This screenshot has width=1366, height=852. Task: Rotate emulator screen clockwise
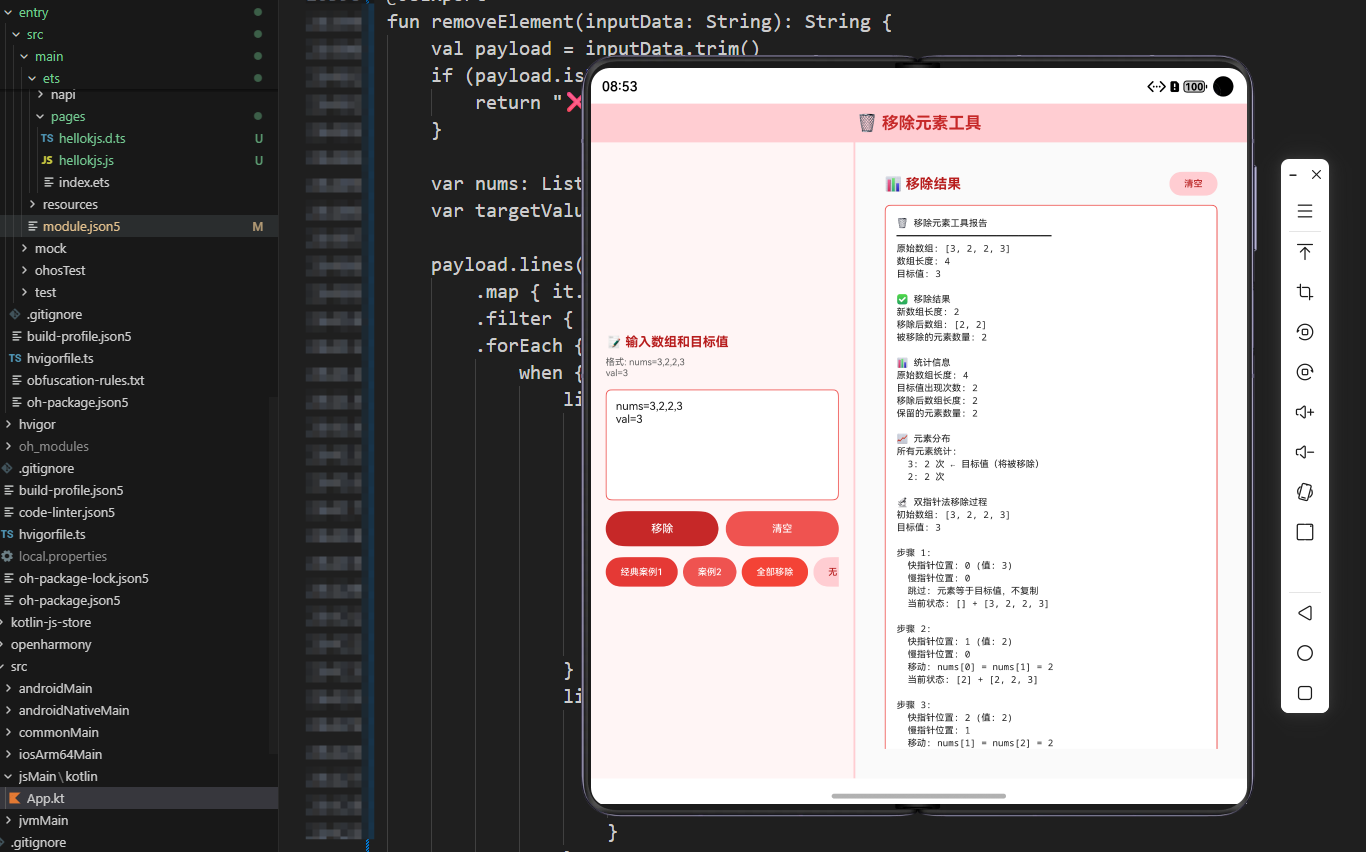[x=1305, y=372]
